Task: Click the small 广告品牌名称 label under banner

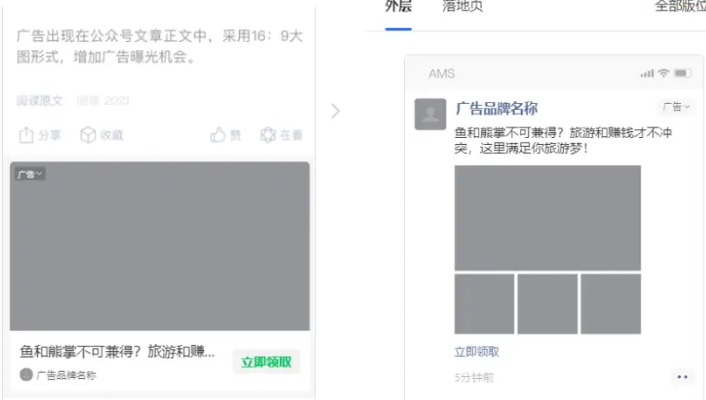Action: pos(66,375)
